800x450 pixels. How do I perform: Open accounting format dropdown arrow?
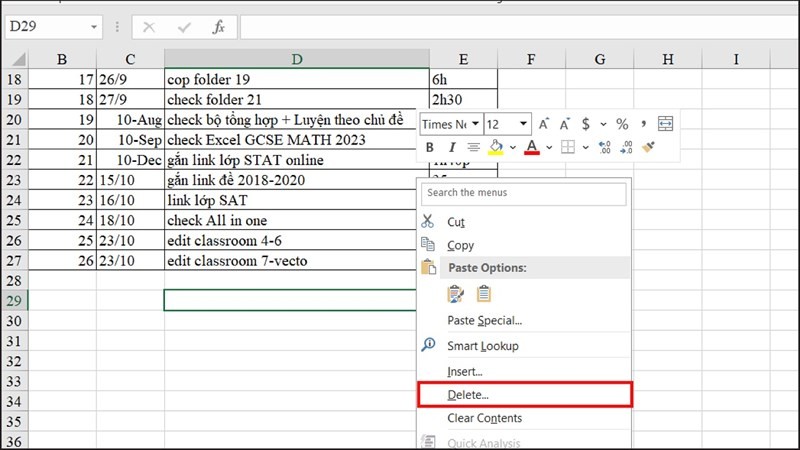pos(604,124)
